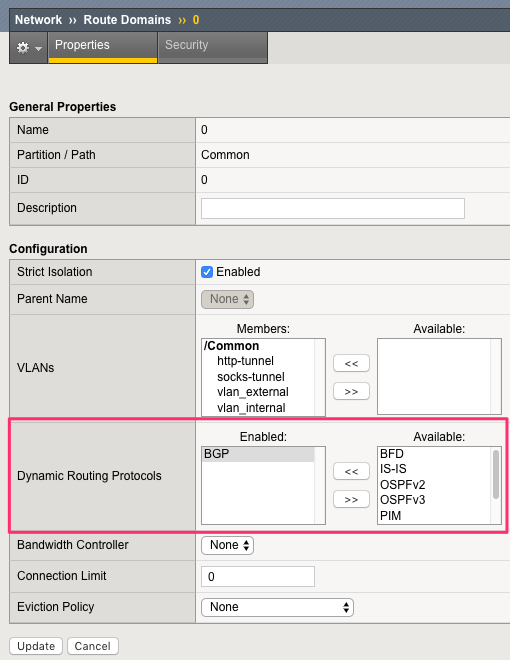Click Dynamic Routing Protocols << button
Viewport: 510px width, 660px height.
click(351, 471)
